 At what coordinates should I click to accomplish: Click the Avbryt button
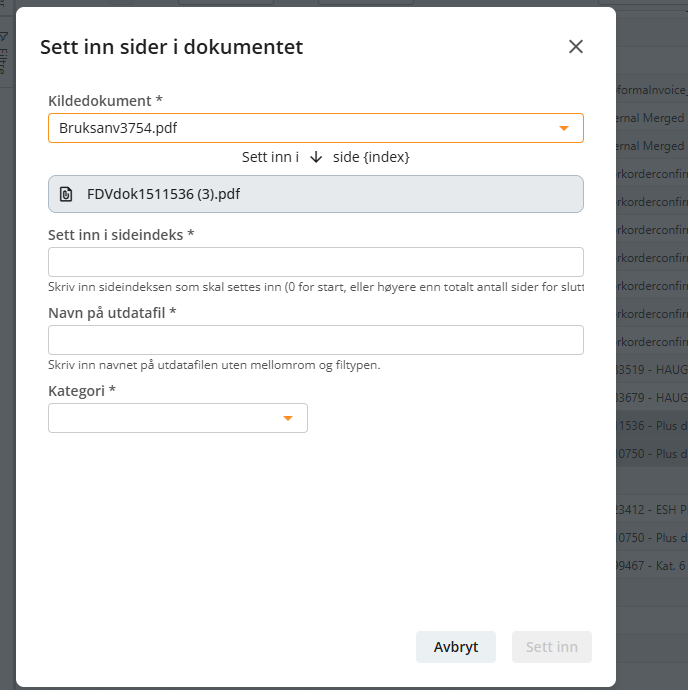click(x=456, y=647)
